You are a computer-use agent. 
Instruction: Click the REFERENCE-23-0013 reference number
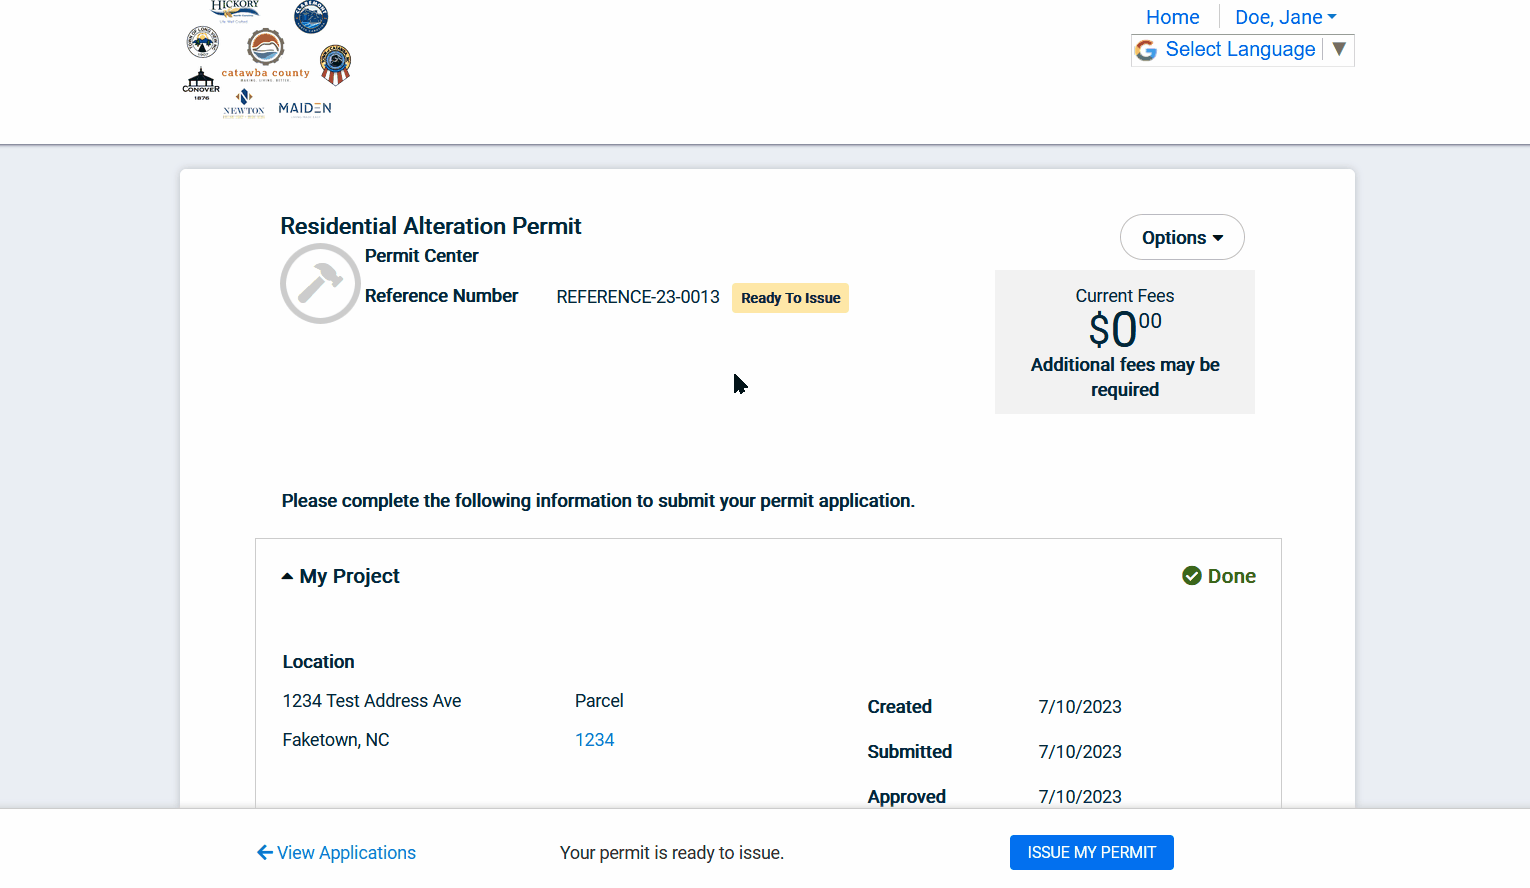pyautogui.click(x=638, y=297)
